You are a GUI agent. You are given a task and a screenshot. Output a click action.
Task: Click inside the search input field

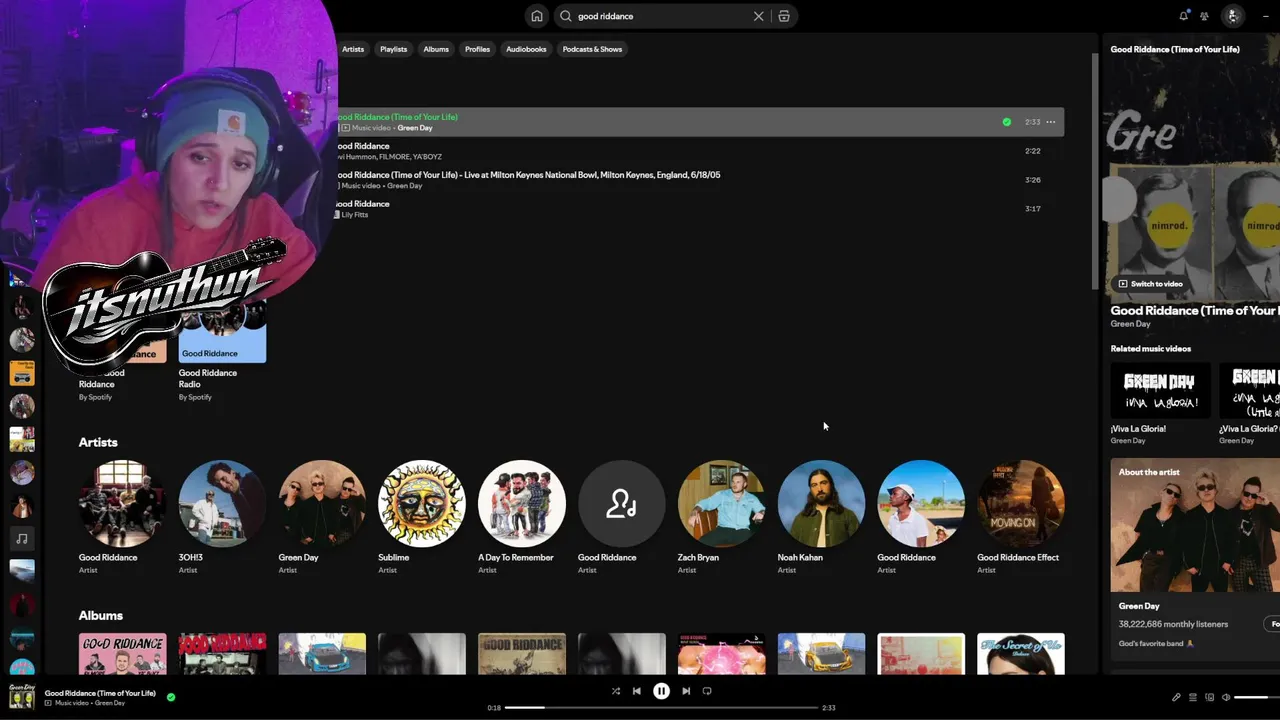pyautogui.click(x=660, y=16)
